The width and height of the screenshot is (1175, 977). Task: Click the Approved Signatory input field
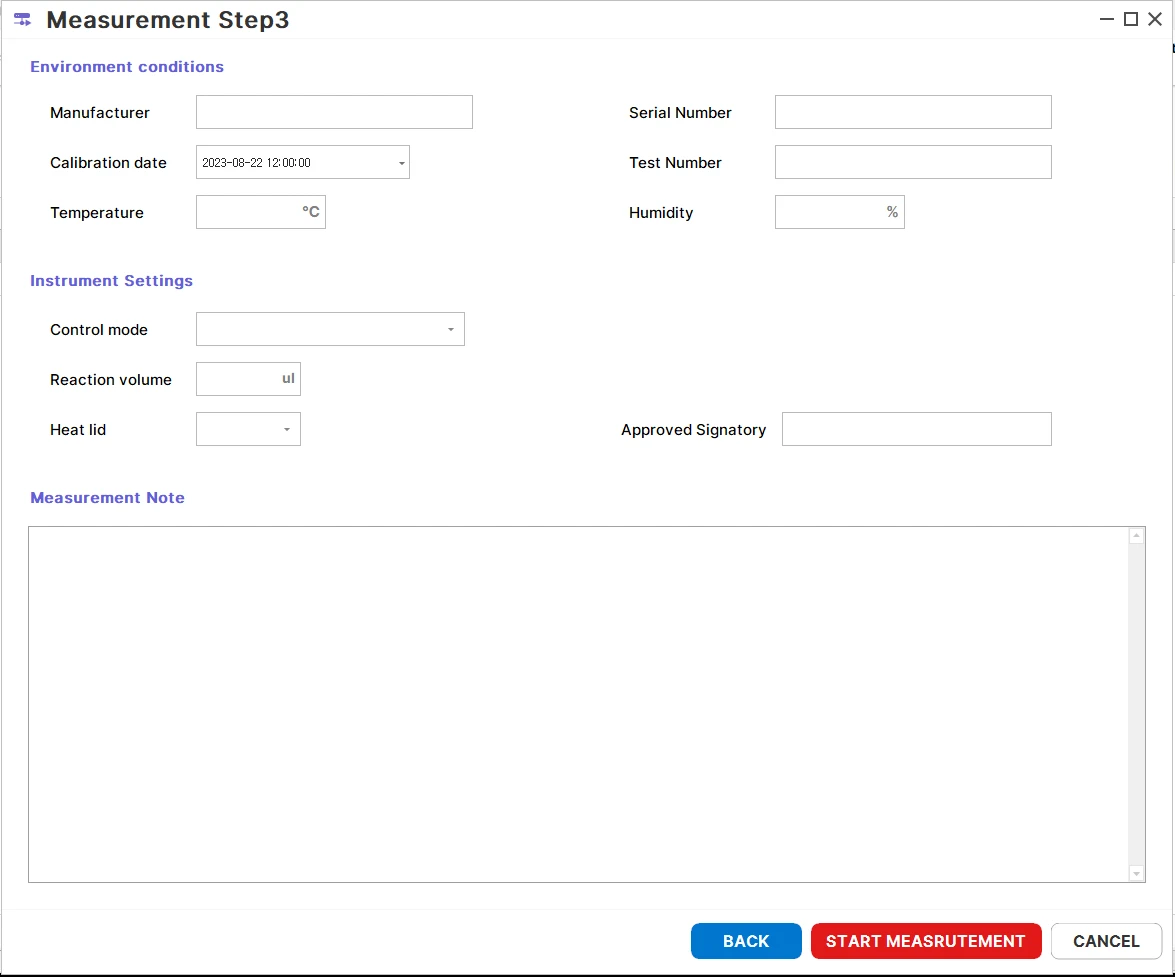click(x=916, y=429)
